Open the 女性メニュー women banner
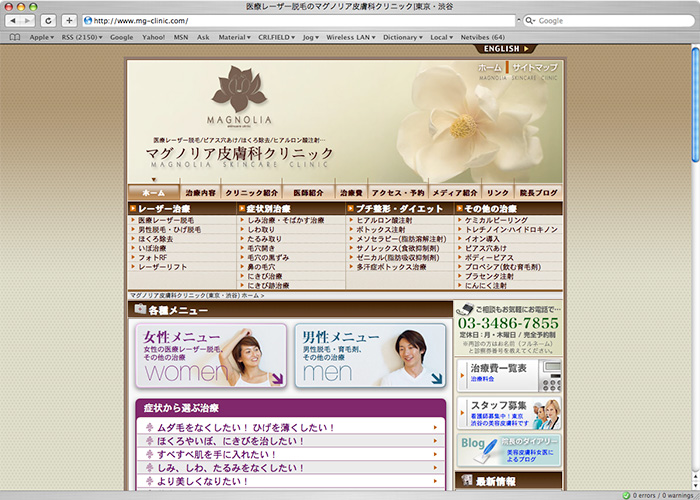 click(211, 355)
